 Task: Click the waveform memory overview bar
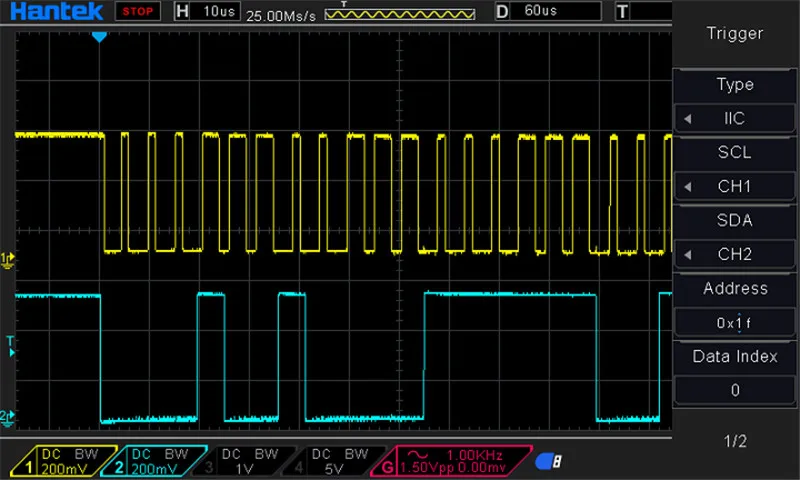click(400, 14)
